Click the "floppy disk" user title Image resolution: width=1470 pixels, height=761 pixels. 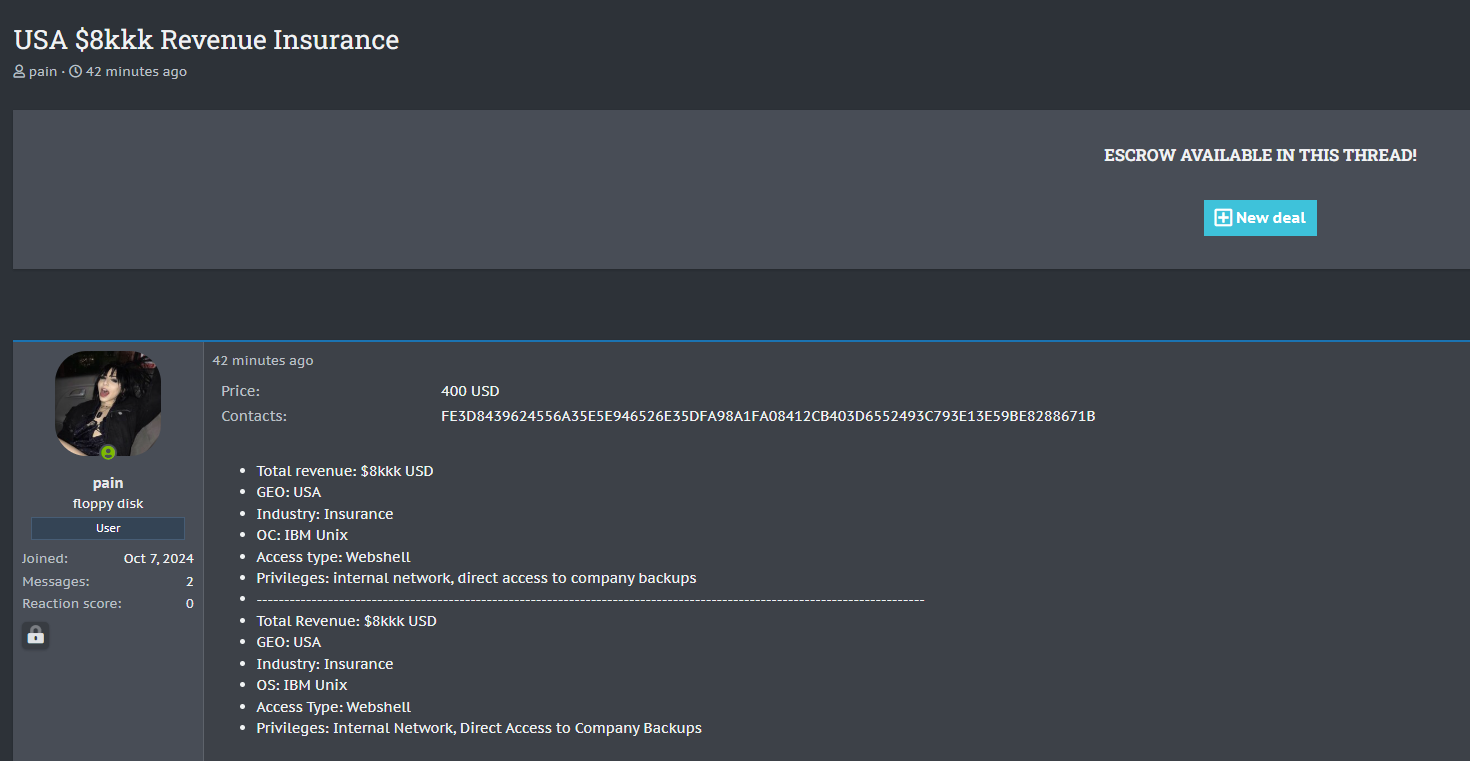(x=108, y=504)
